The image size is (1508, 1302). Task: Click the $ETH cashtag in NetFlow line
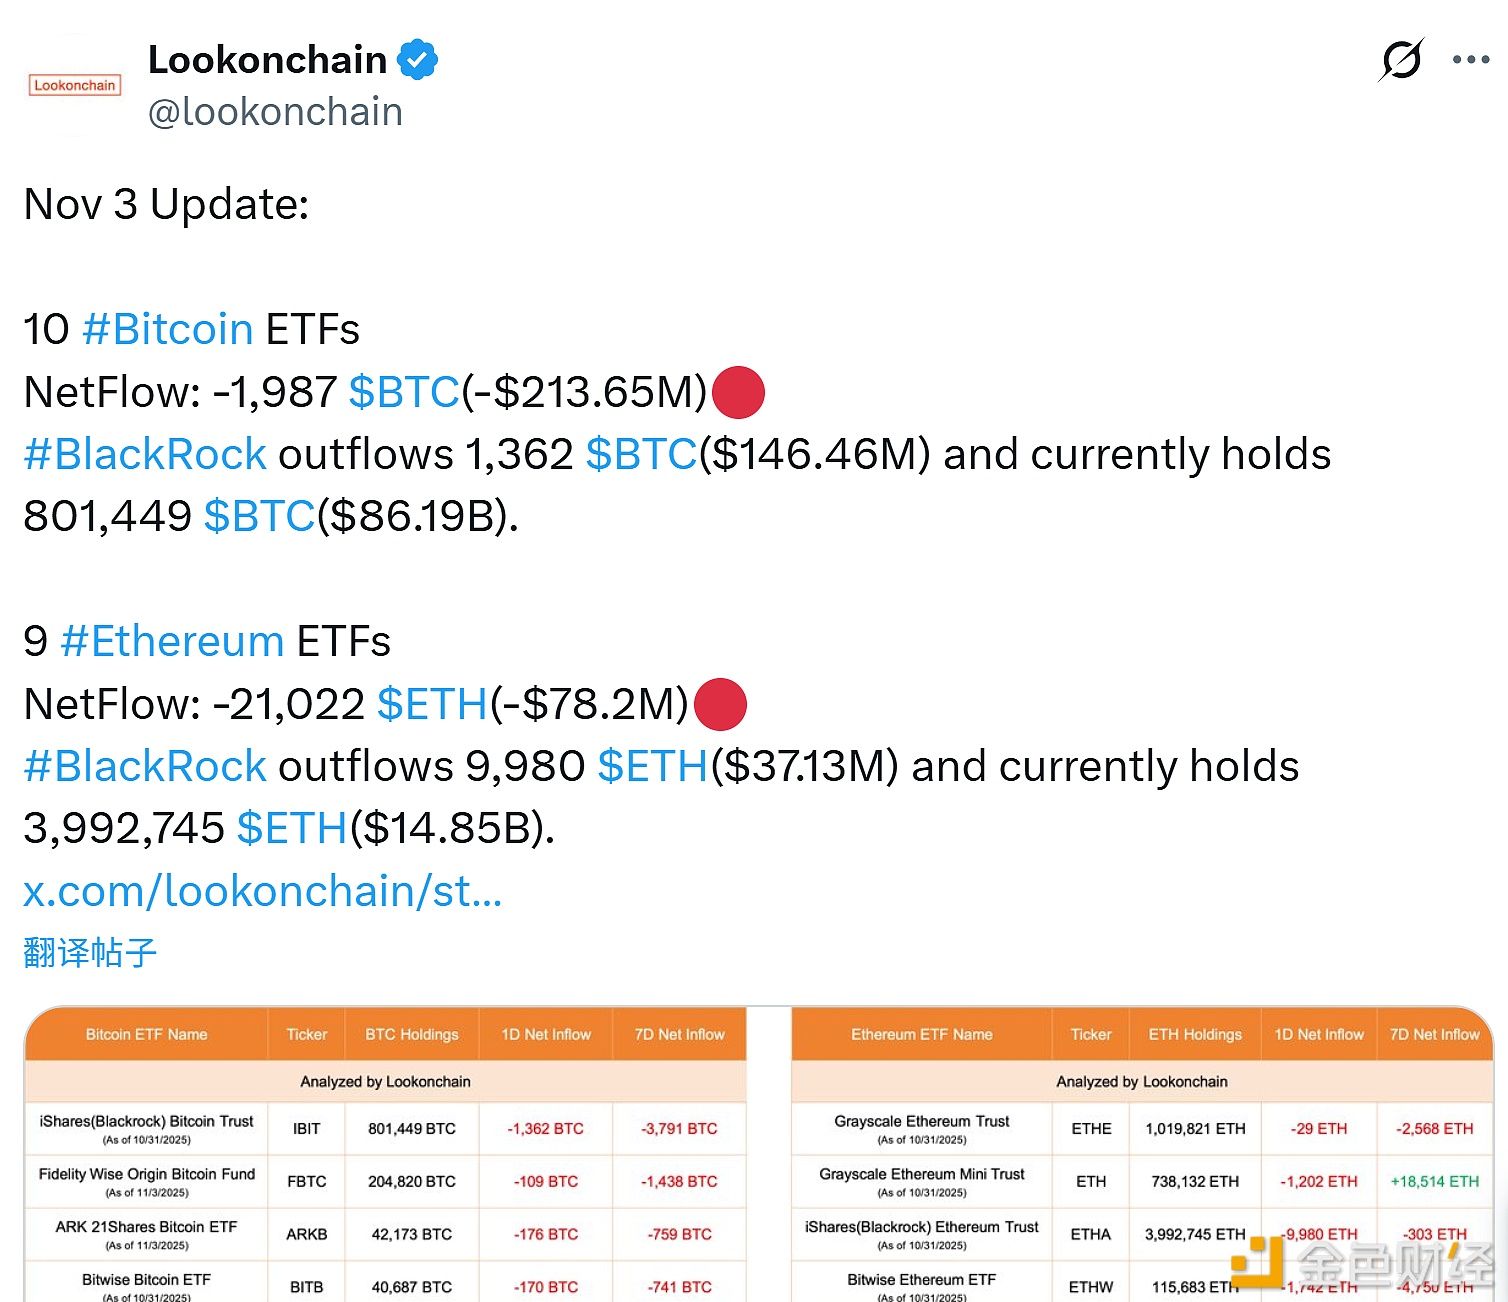(x=432, y=704)
